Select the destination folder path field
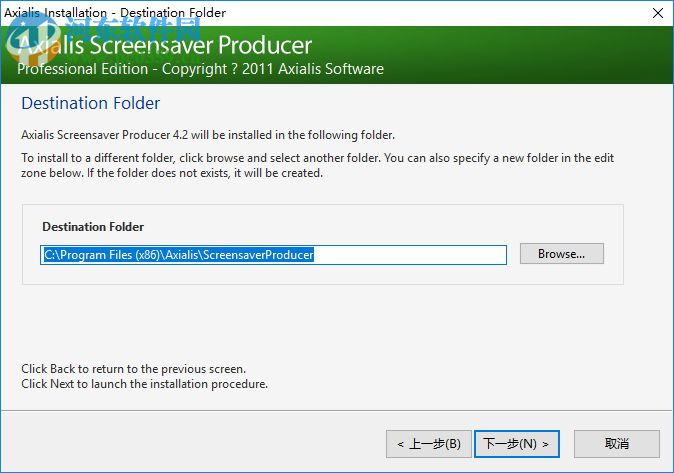The height and width of the screenshot is (473, 674). (273, 255)
